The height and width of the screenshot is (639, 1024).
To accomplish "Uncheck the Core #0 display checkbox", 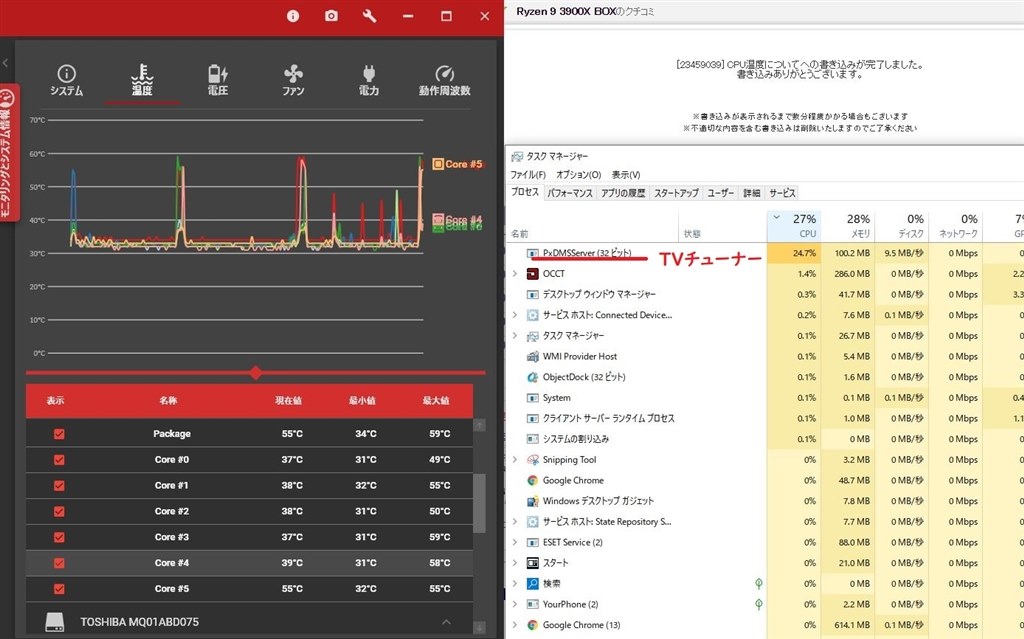I will [x=59, y=460].
